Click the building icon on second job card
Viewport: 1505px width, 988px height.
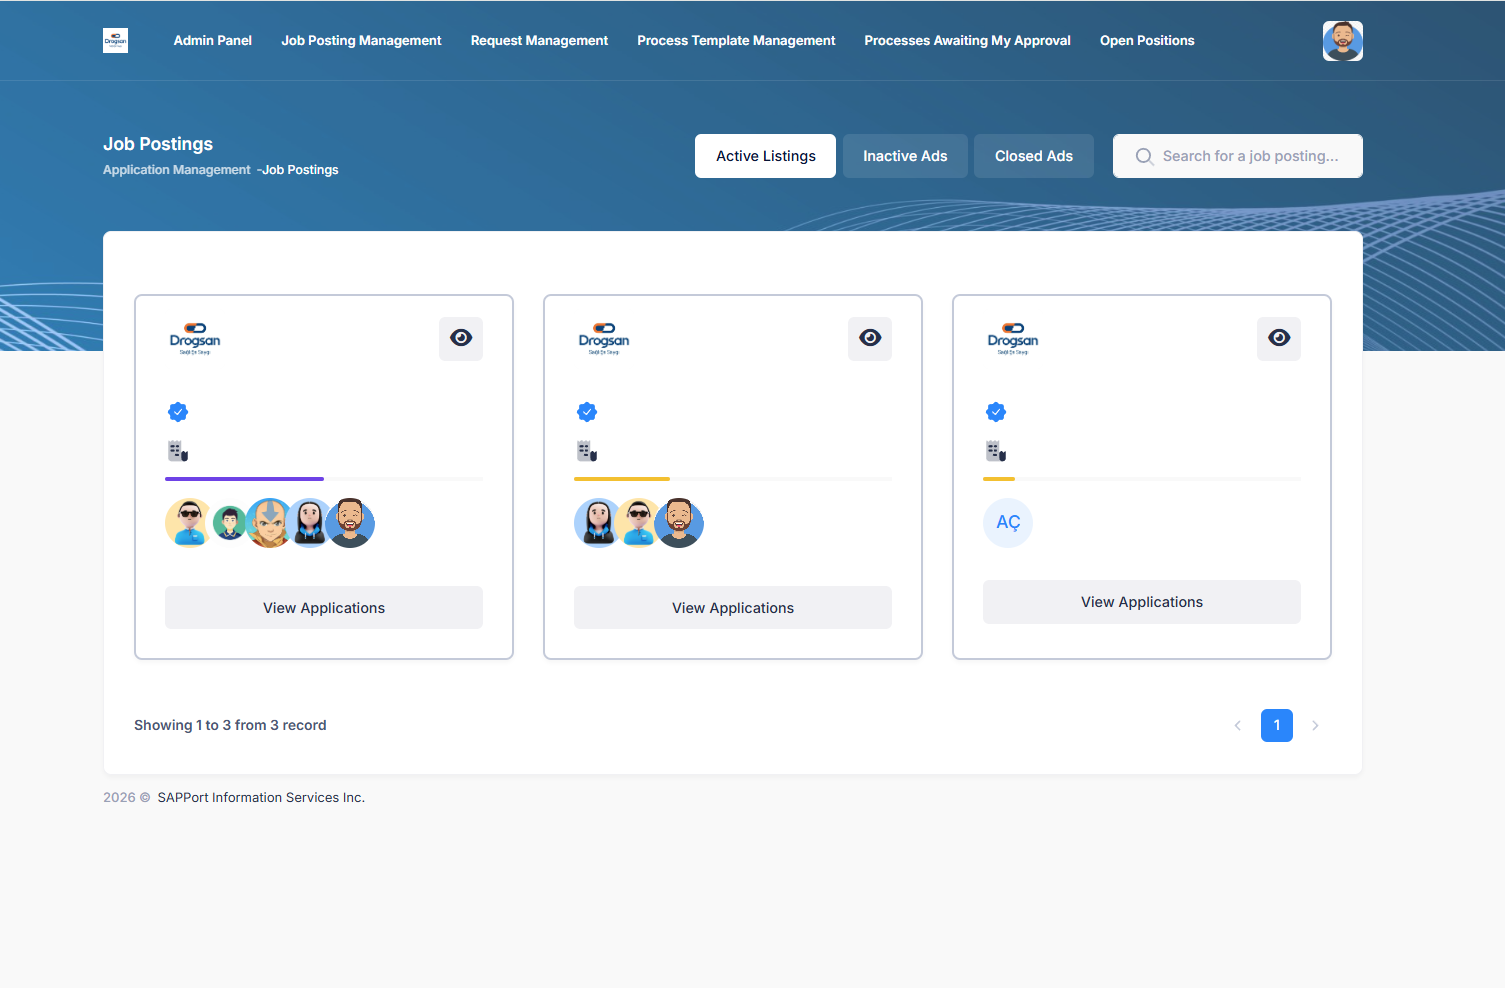(x=587, y=452)
